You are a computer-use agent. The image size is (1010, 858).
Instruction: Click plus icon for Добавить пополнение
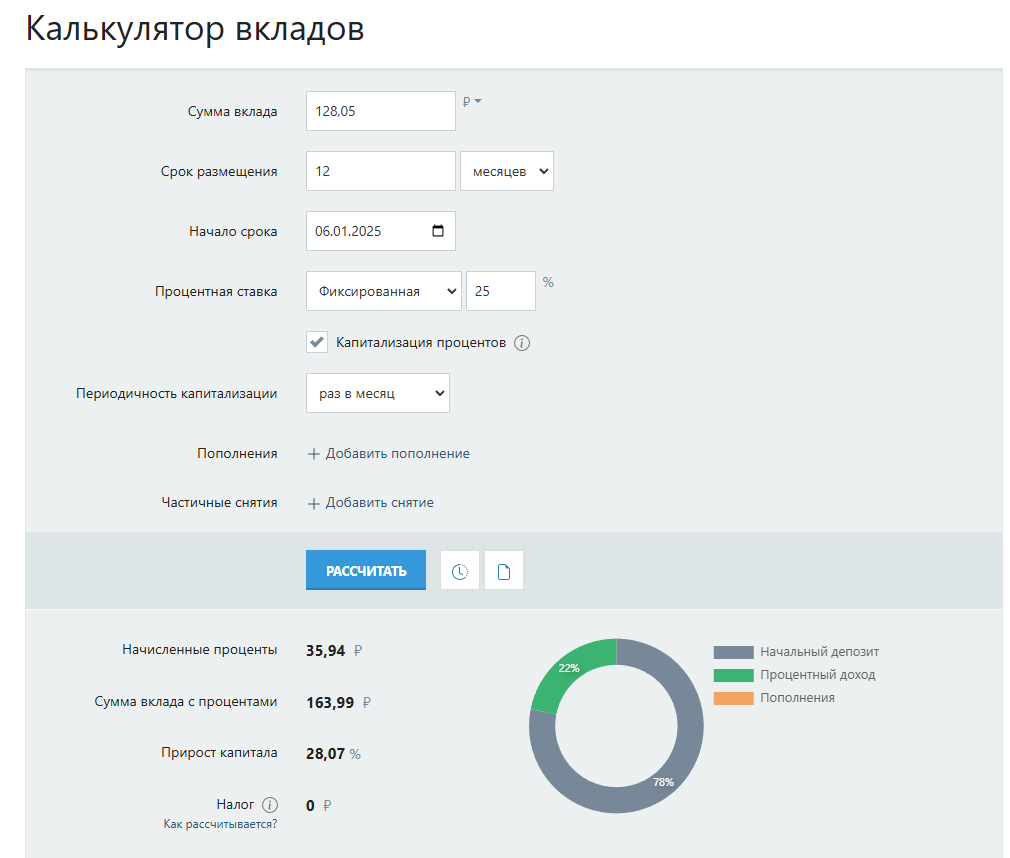[x=314, y=454]
